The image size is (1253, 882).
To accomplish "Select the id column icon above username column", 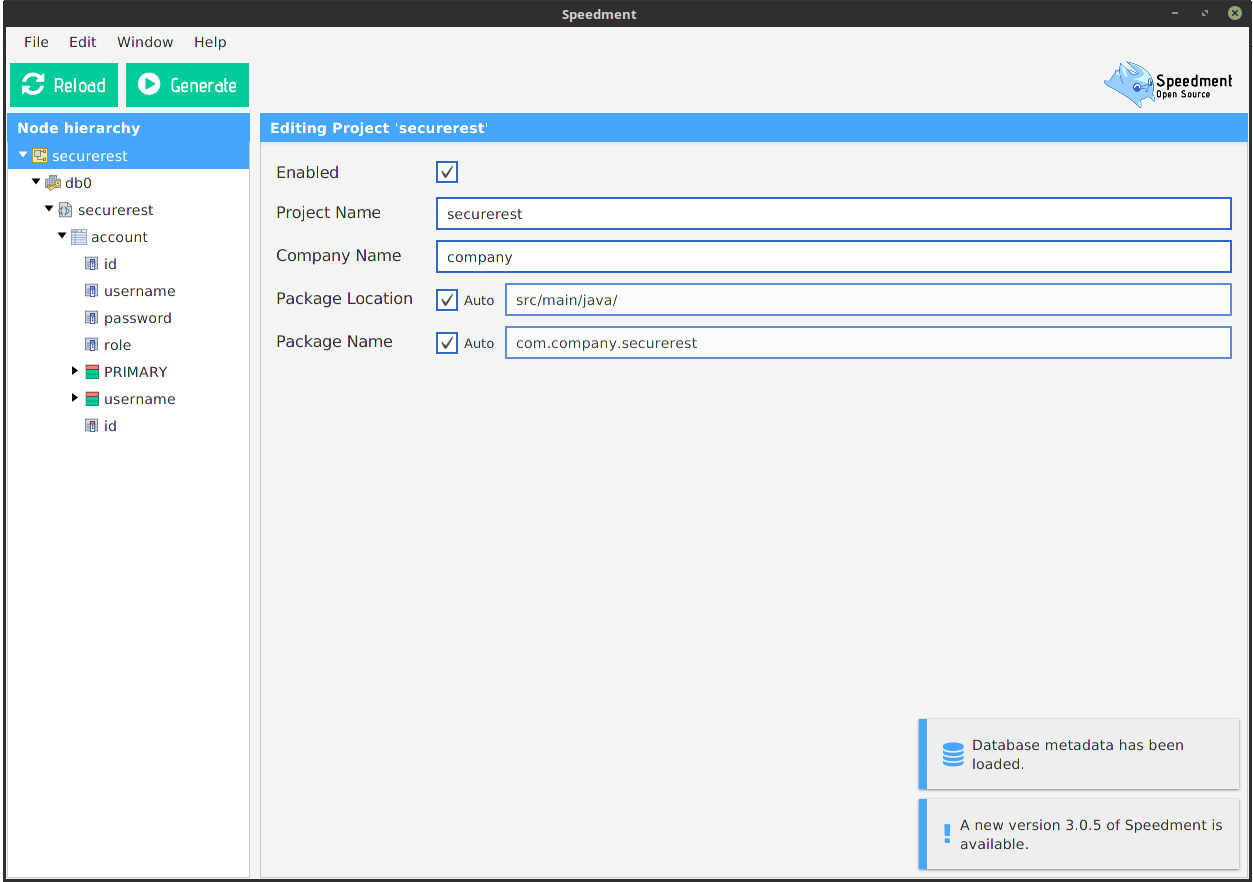I will tap(92, 264).
